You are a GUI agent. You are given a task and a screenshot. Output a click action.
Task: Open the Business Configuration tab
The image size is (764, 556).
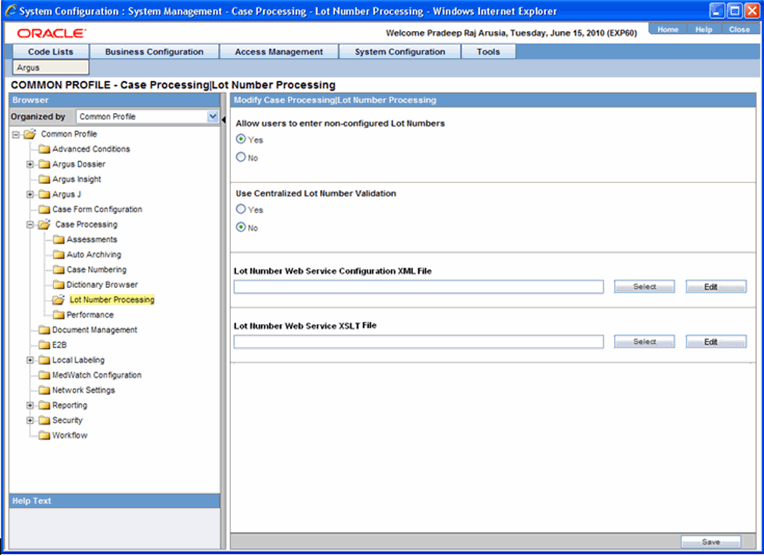tap(154, 52)
